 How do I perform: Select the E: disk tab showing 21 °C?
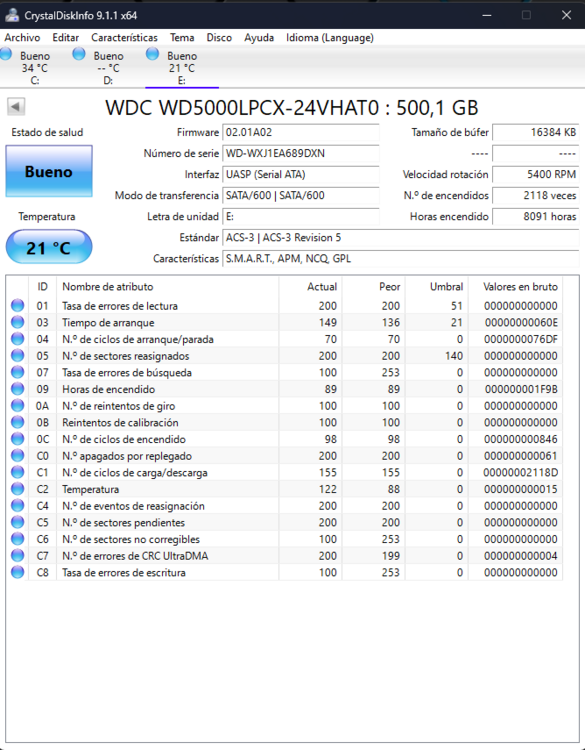182,67
